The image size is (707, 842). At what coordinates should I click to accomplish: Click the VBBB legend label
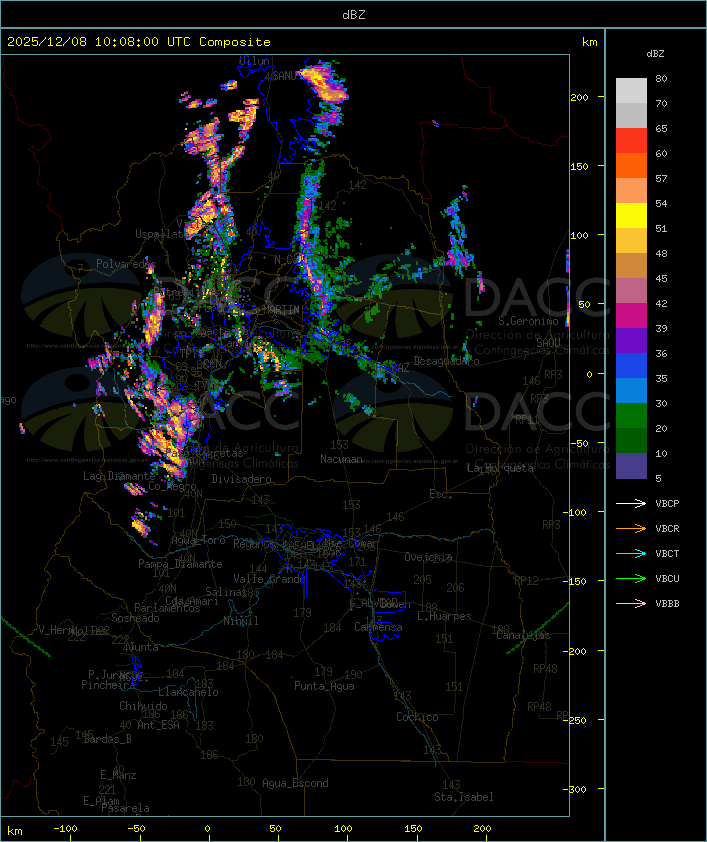click(667, 603)
